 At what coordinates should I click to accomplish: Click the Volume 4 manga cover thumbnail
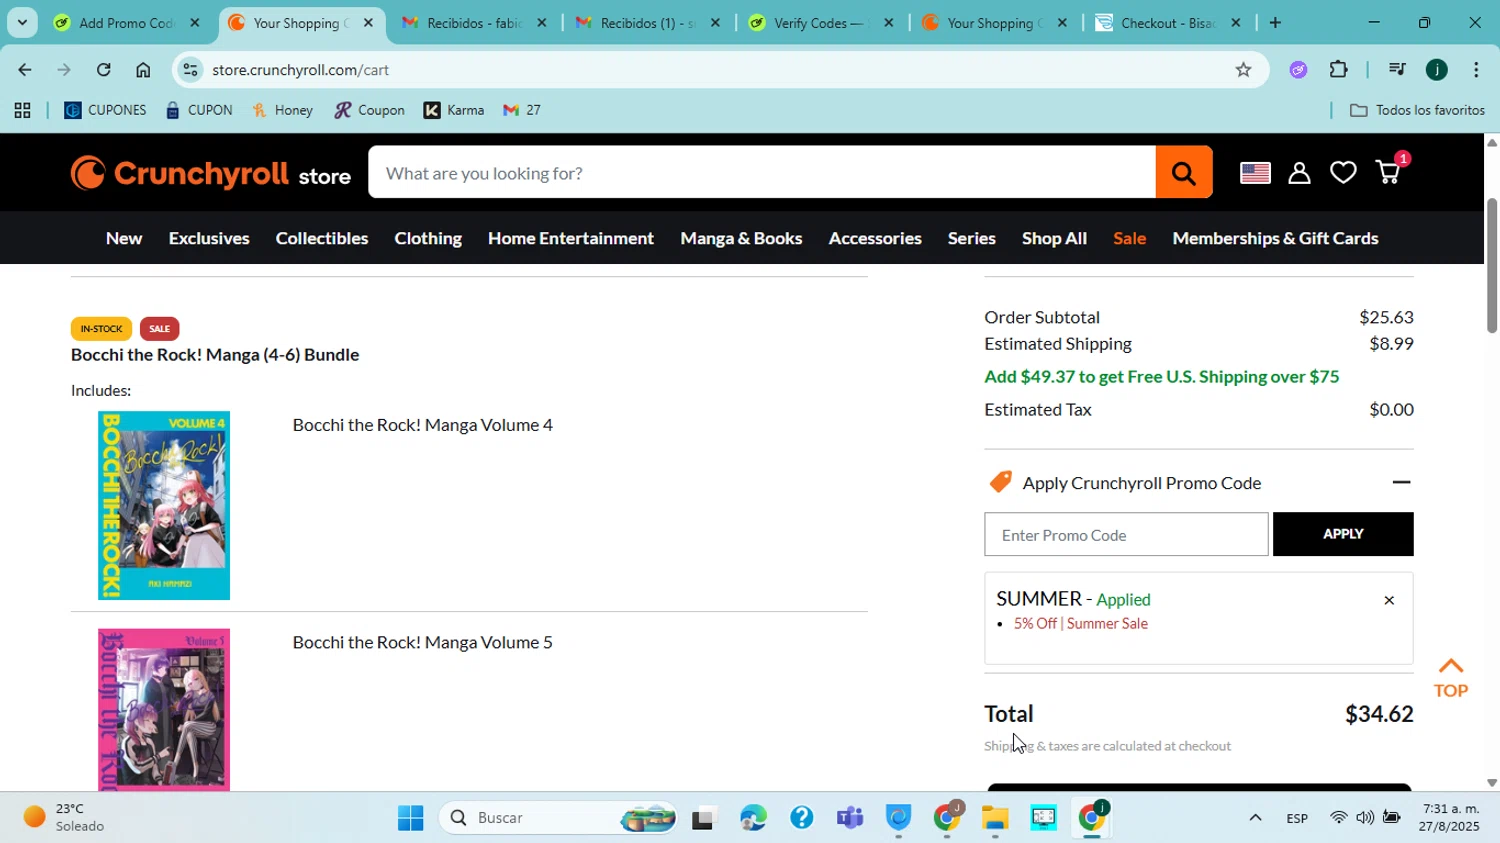[x=164, y=505]
